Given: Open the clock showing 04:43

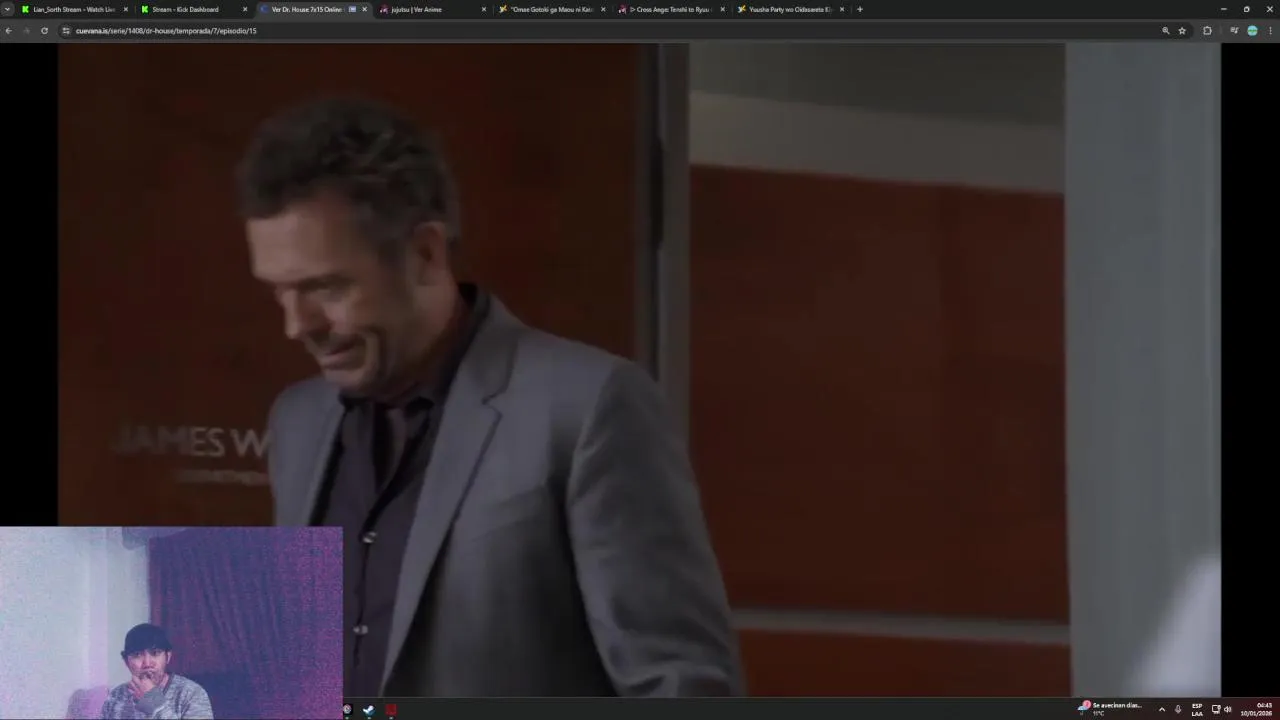Looking at the screenshot, I should pos(1257,709).
